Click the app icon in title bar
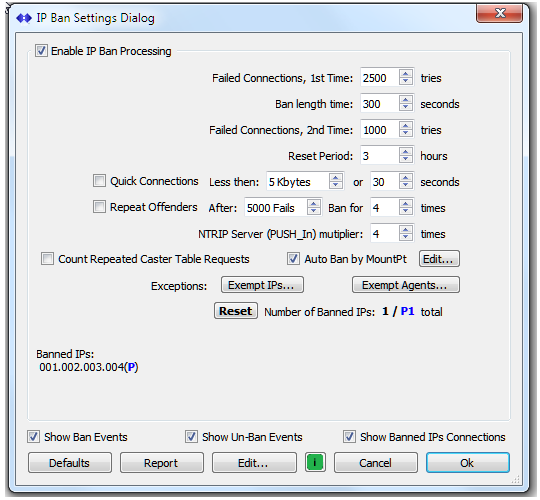Viewport: 540px width, 500px height. [x=24, y=18]
